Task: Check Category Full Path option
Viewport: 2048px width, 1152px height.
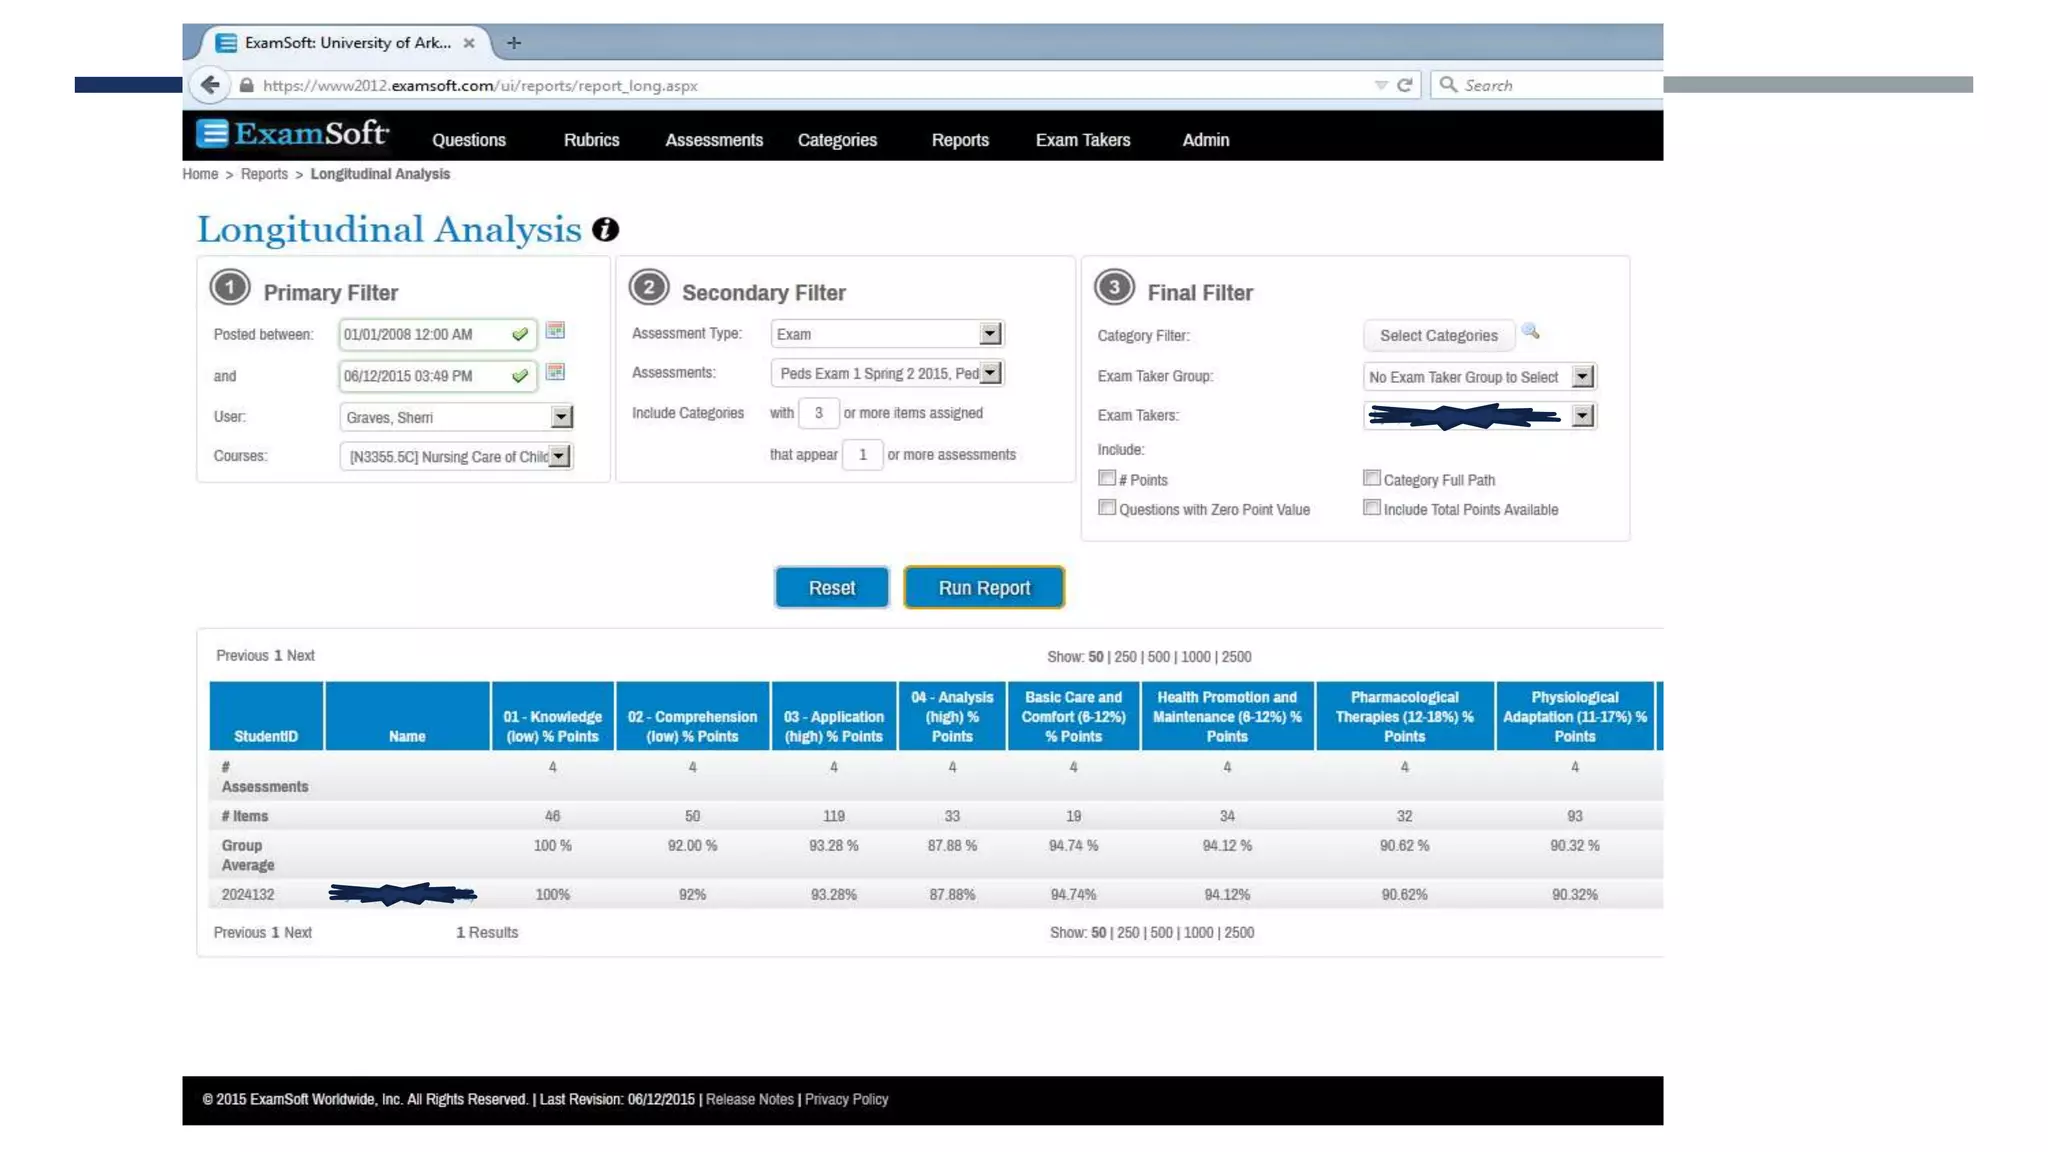Action: click(1372, 478)
